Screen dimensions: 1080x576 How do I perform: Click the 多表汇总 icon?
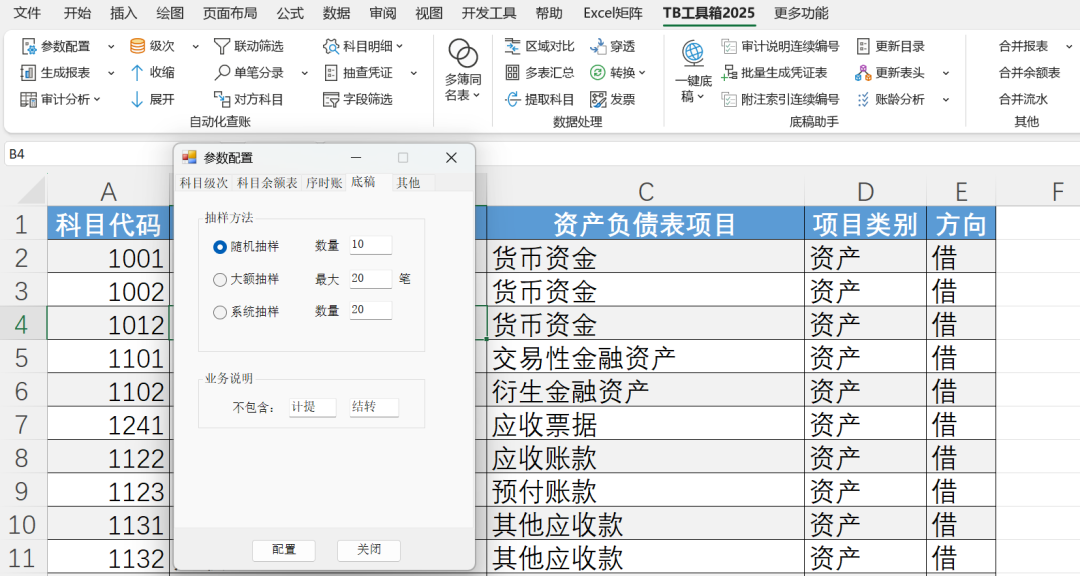point(512,72)
